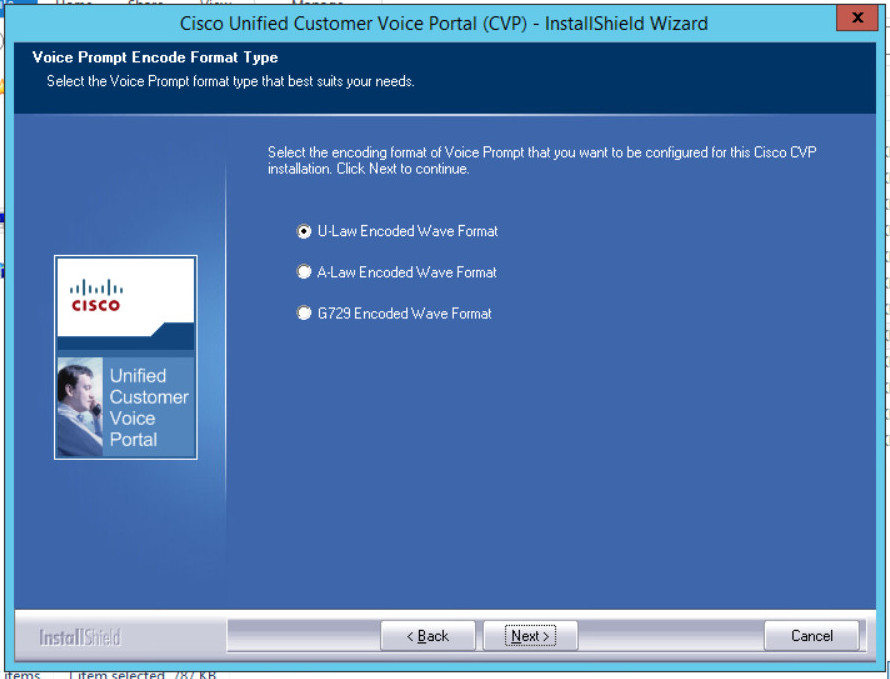The height and width of the screenshot is (679, 890).
Task: Click the InstallShield wizard title bar text
Action: [x=443, y=23]
